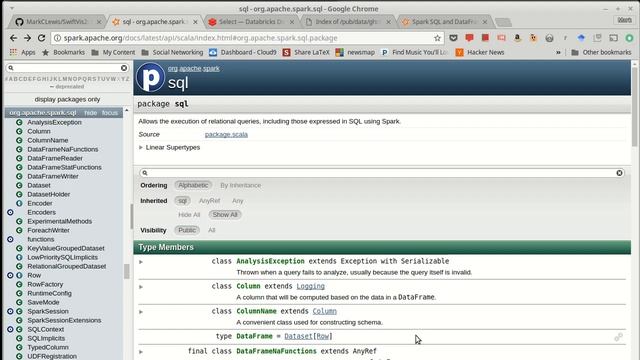Switch to the Spark SQL and DataFrames tab
The width and height of the screenshot is (640, 360).
[444, 22]
